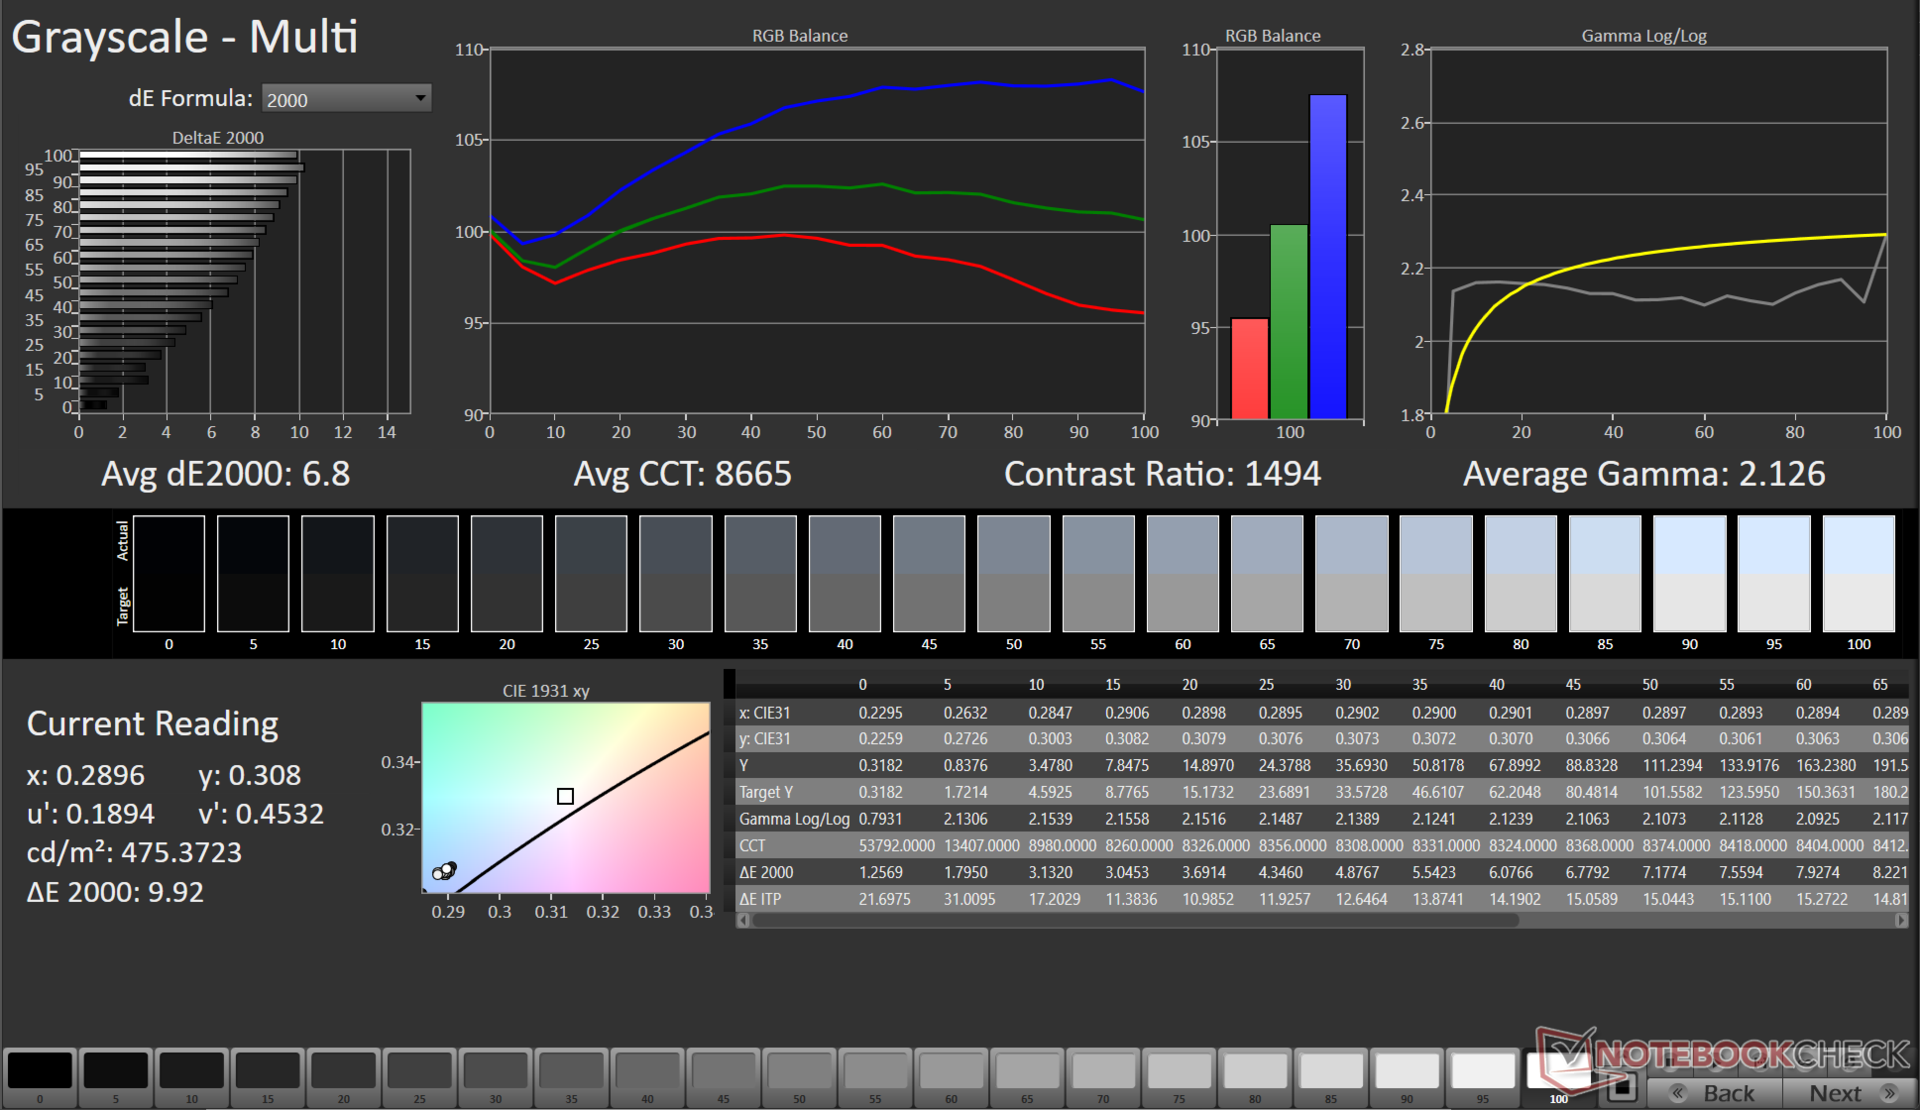Select the 30 percent gray patch at the bottom
Viewport: 1920px width, 1110px height.
pyautogui.click(x=496, y=1076)
